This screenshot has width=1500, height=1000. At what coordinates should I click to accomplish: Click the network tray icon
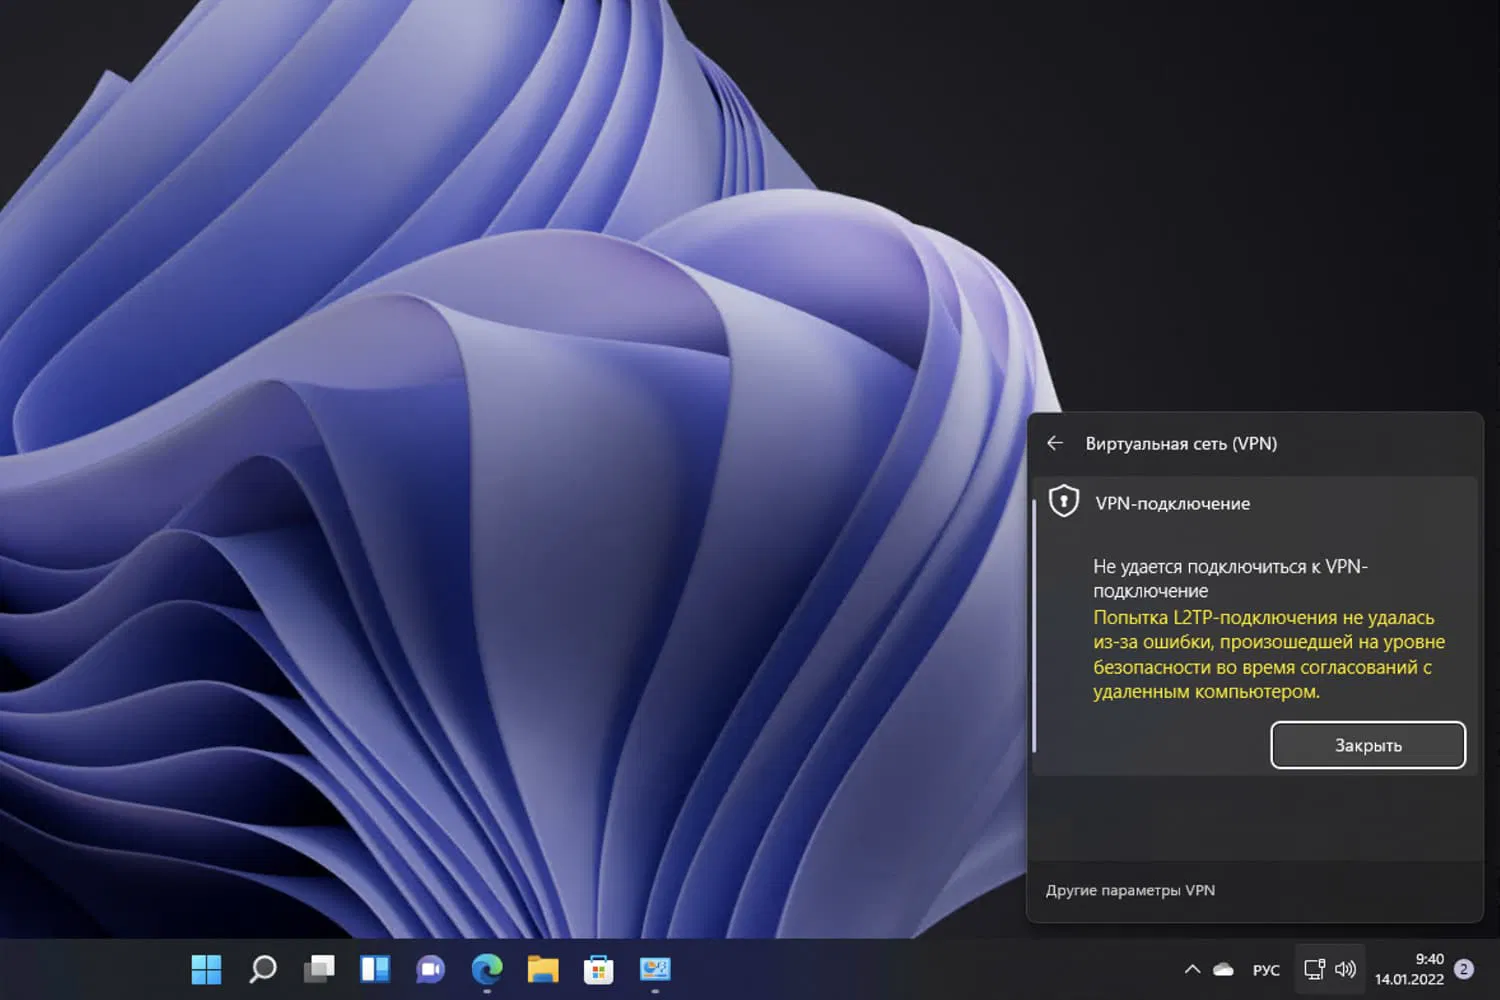pyautogui.click(x=1314, y=969)
